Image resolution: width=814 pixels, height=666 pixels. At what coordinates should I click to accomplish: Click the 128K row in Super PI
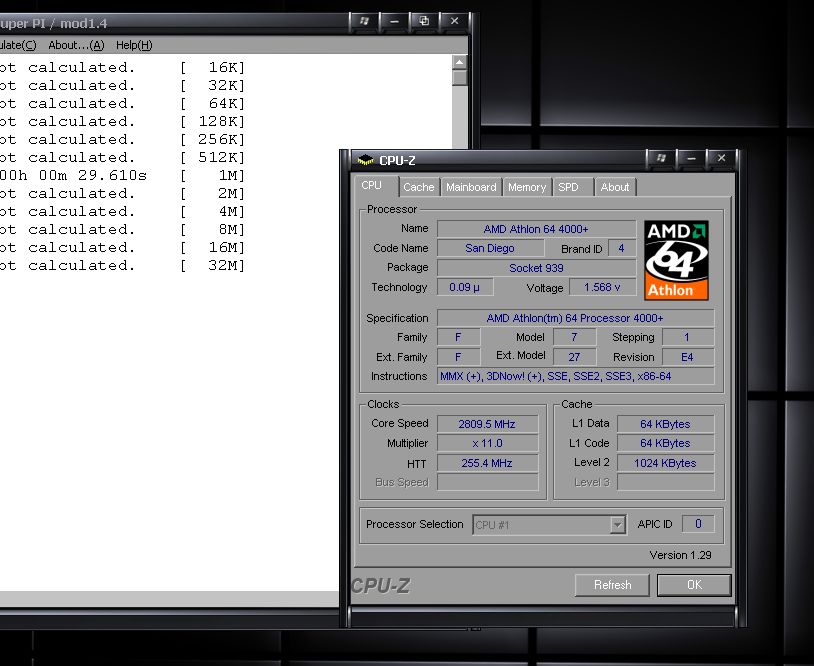[122, 121]
